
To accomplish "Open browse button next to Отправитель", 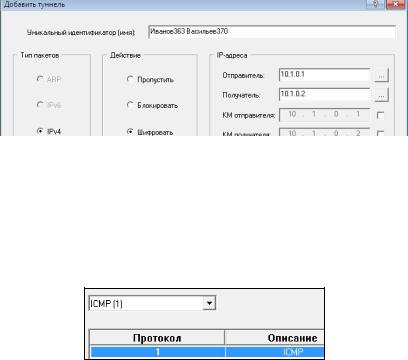I will point(381,76).
